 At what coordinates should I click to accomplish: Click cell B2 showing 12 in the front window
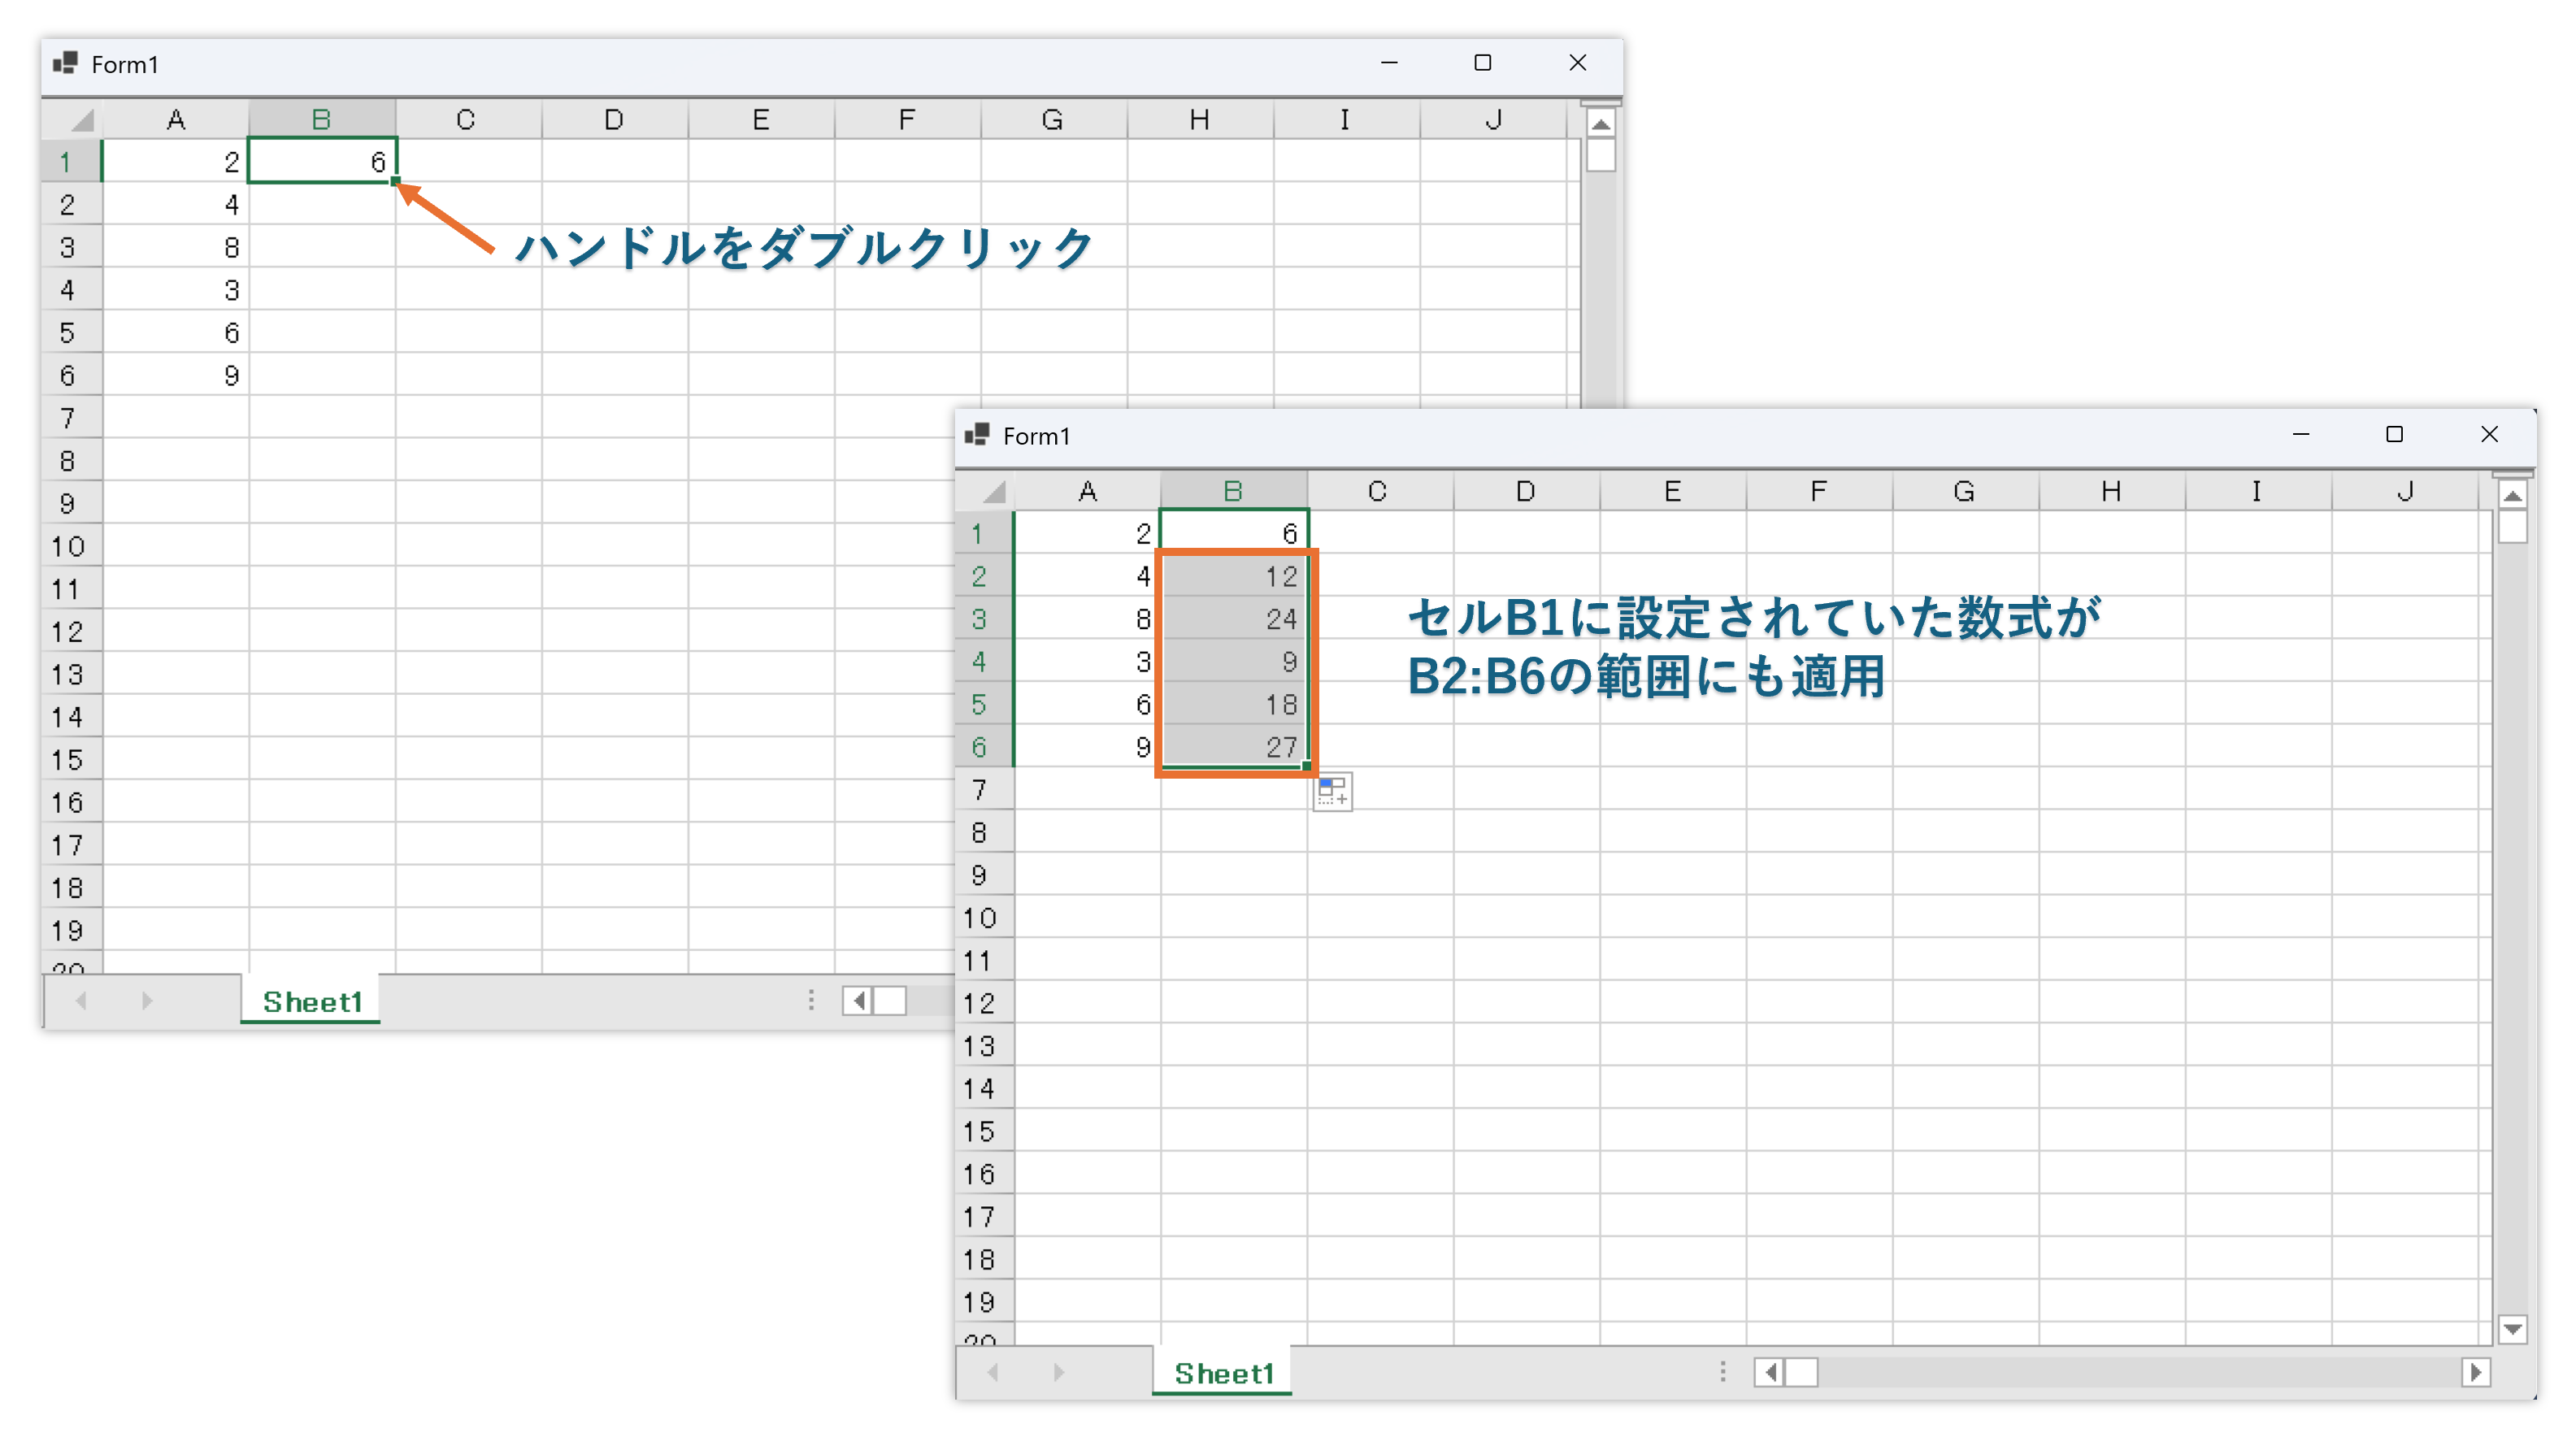point(1234,576)
